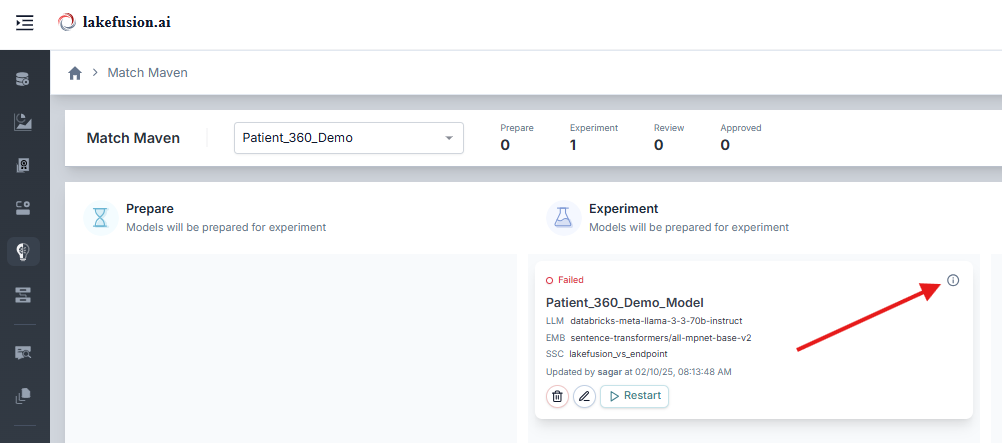1002x443 pixels.
Task: Click the Review count stat
Action: point(669,137)
